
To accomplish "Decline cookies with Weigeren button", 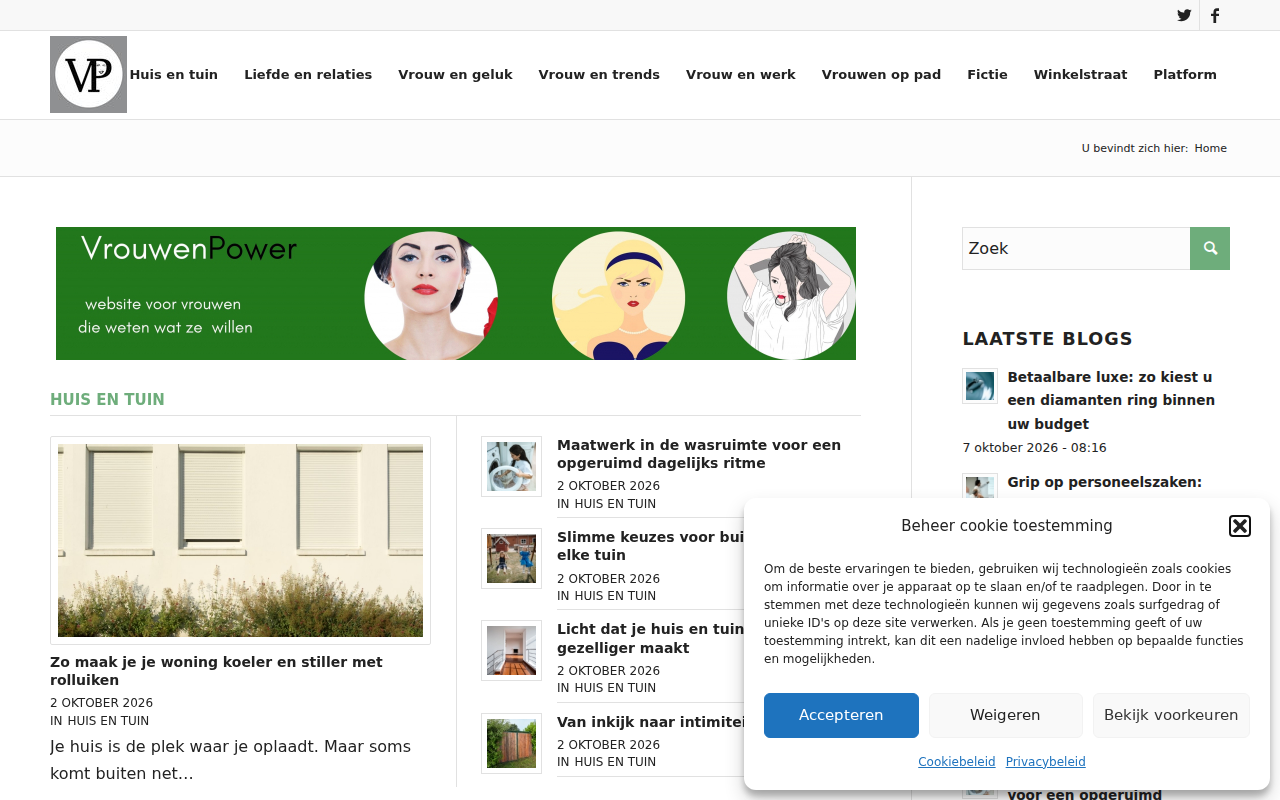I will coord(1005,715).
